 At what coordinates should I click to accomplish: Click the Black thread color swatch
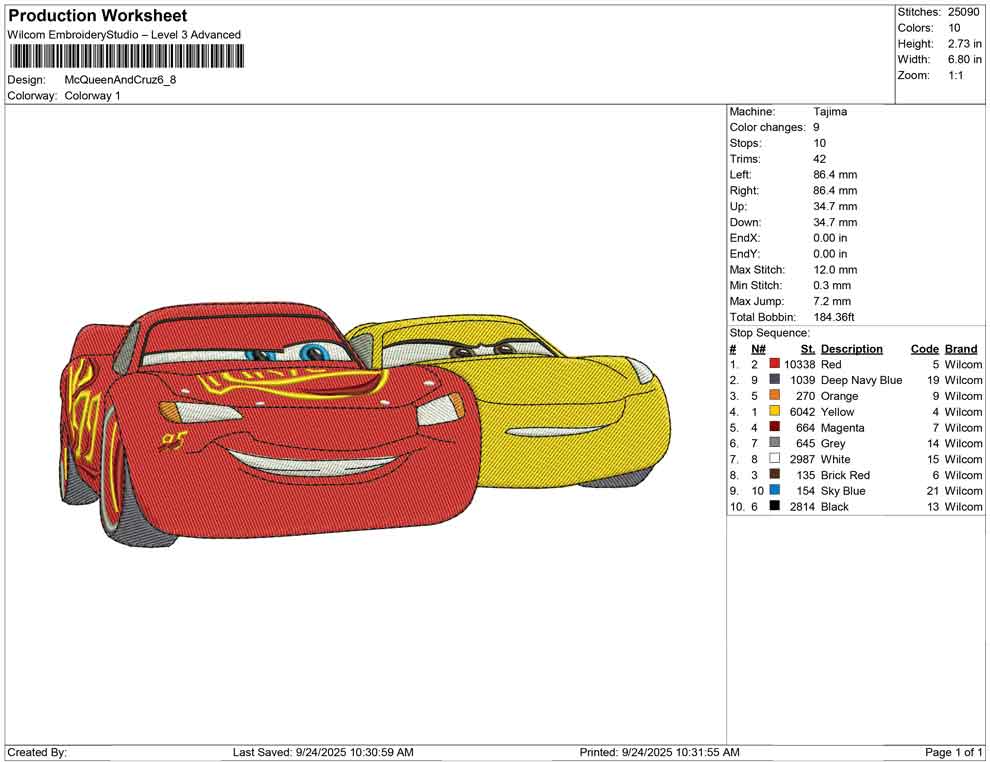(x=774, y=507)
